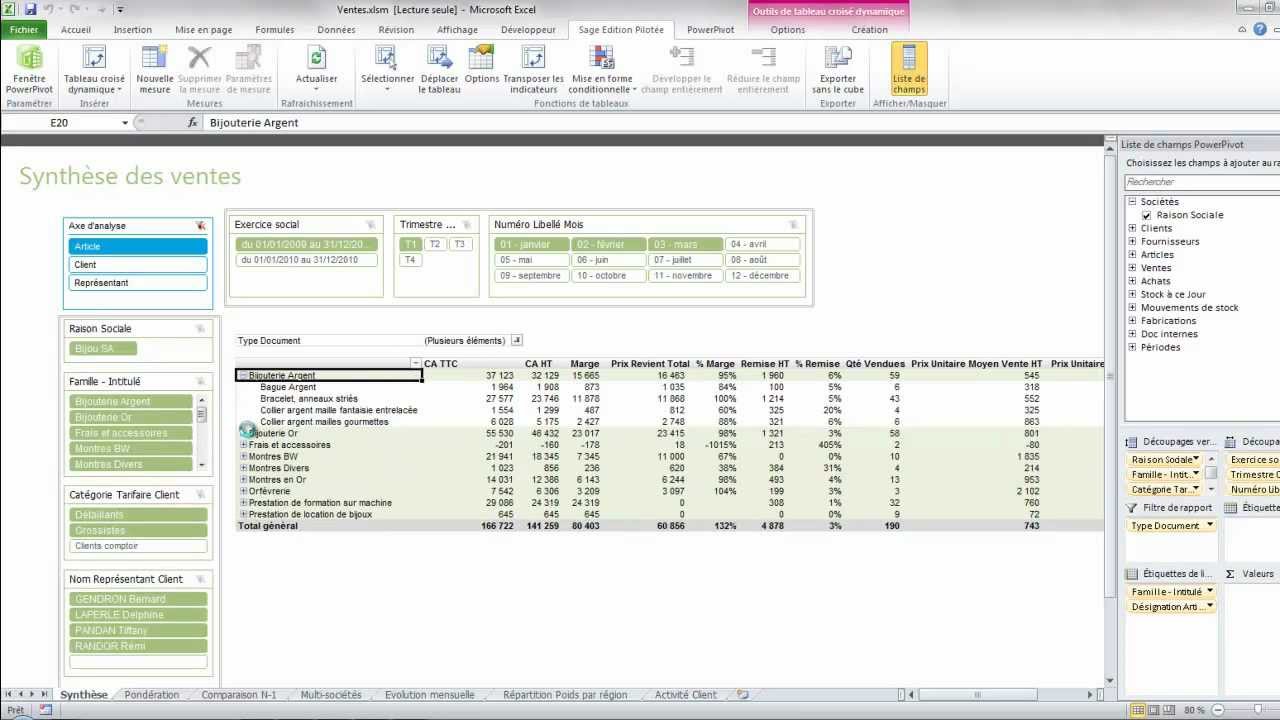Open the PowerPivot ribbon tab

pos(710,30)
